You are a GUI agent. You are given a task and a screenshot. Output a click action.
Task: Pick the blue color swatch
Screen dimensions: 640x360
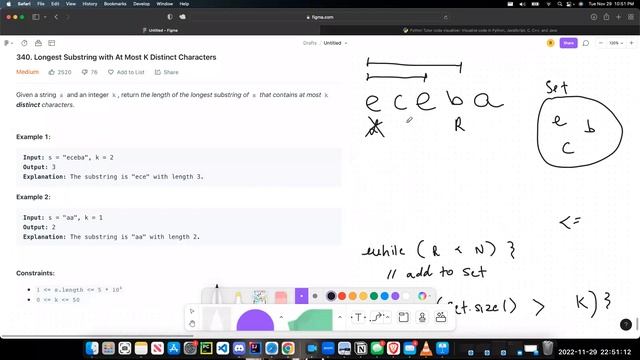coord(384,296)
